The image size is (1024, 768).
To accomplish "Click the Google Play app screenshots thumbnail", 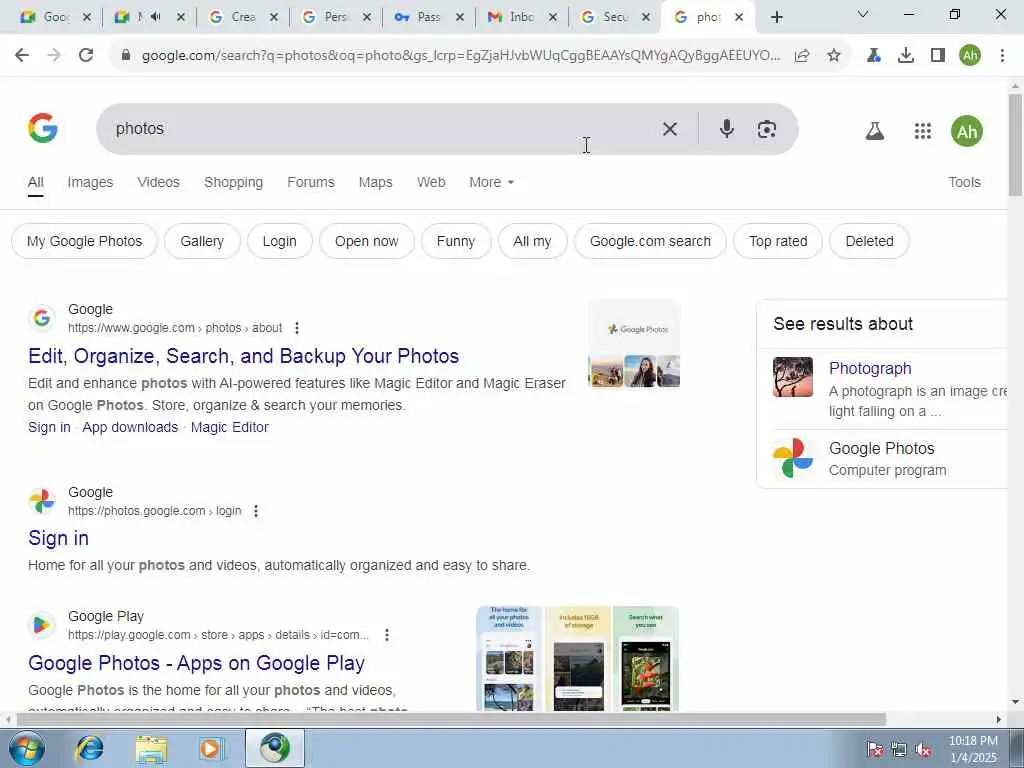I will tap(577, 658).
